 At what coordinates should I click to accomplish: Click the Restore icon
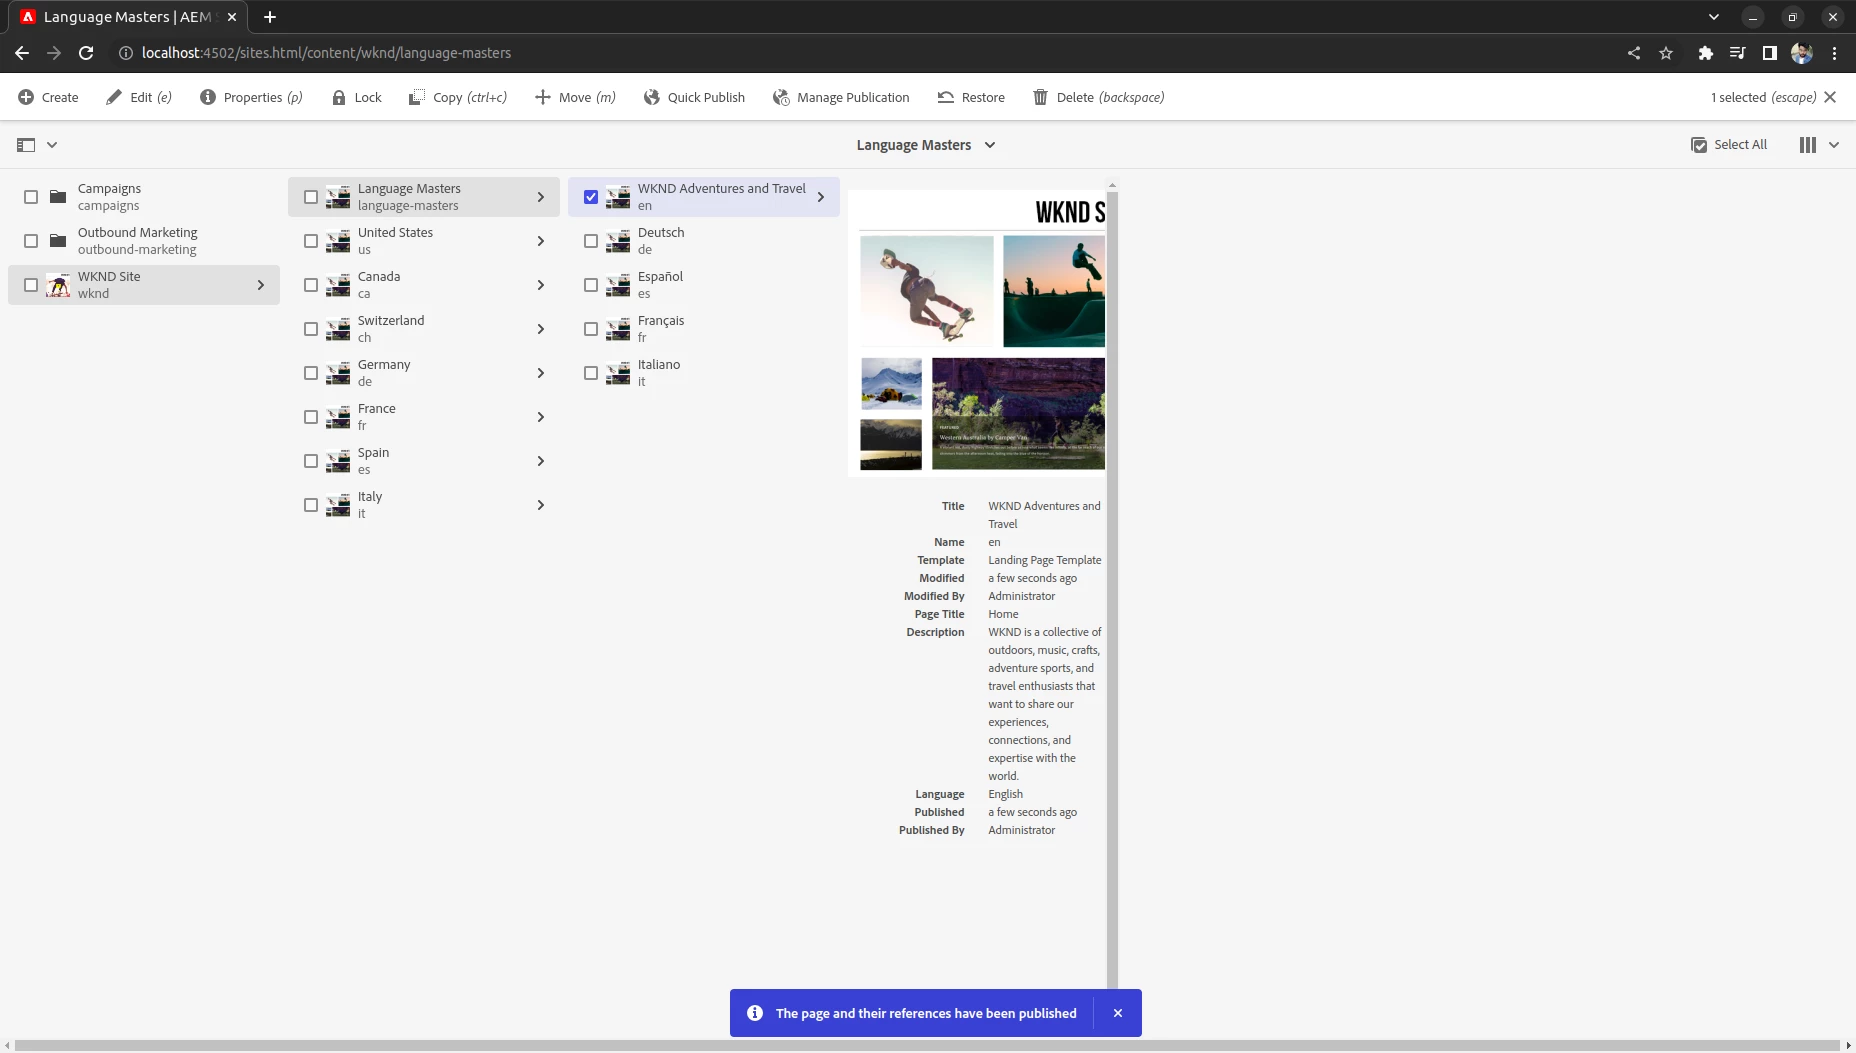pos(946,97)
